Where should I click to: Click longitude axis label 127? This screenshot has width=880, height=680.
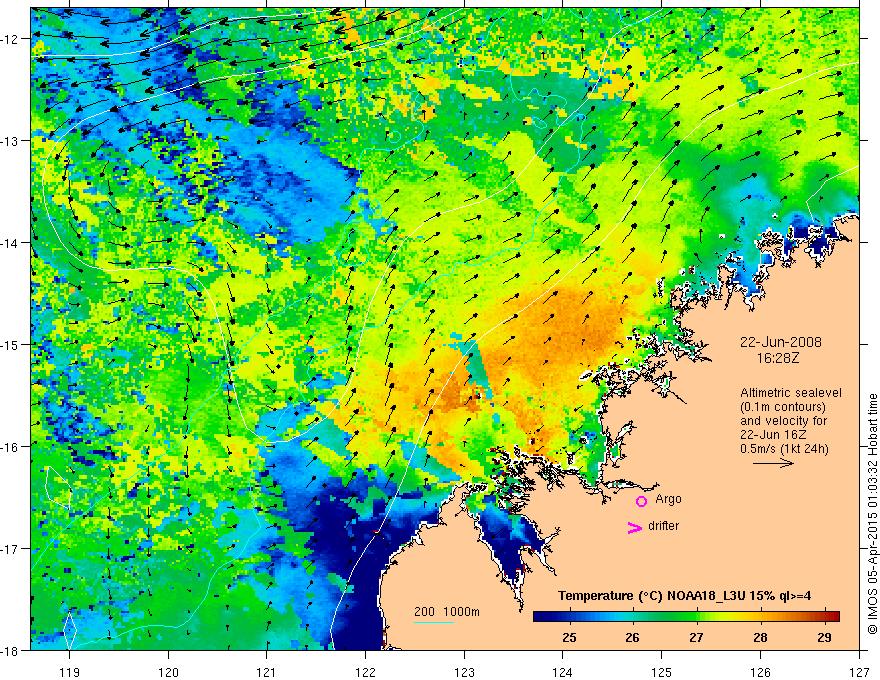pyautogui.click(x=859, y=672)
